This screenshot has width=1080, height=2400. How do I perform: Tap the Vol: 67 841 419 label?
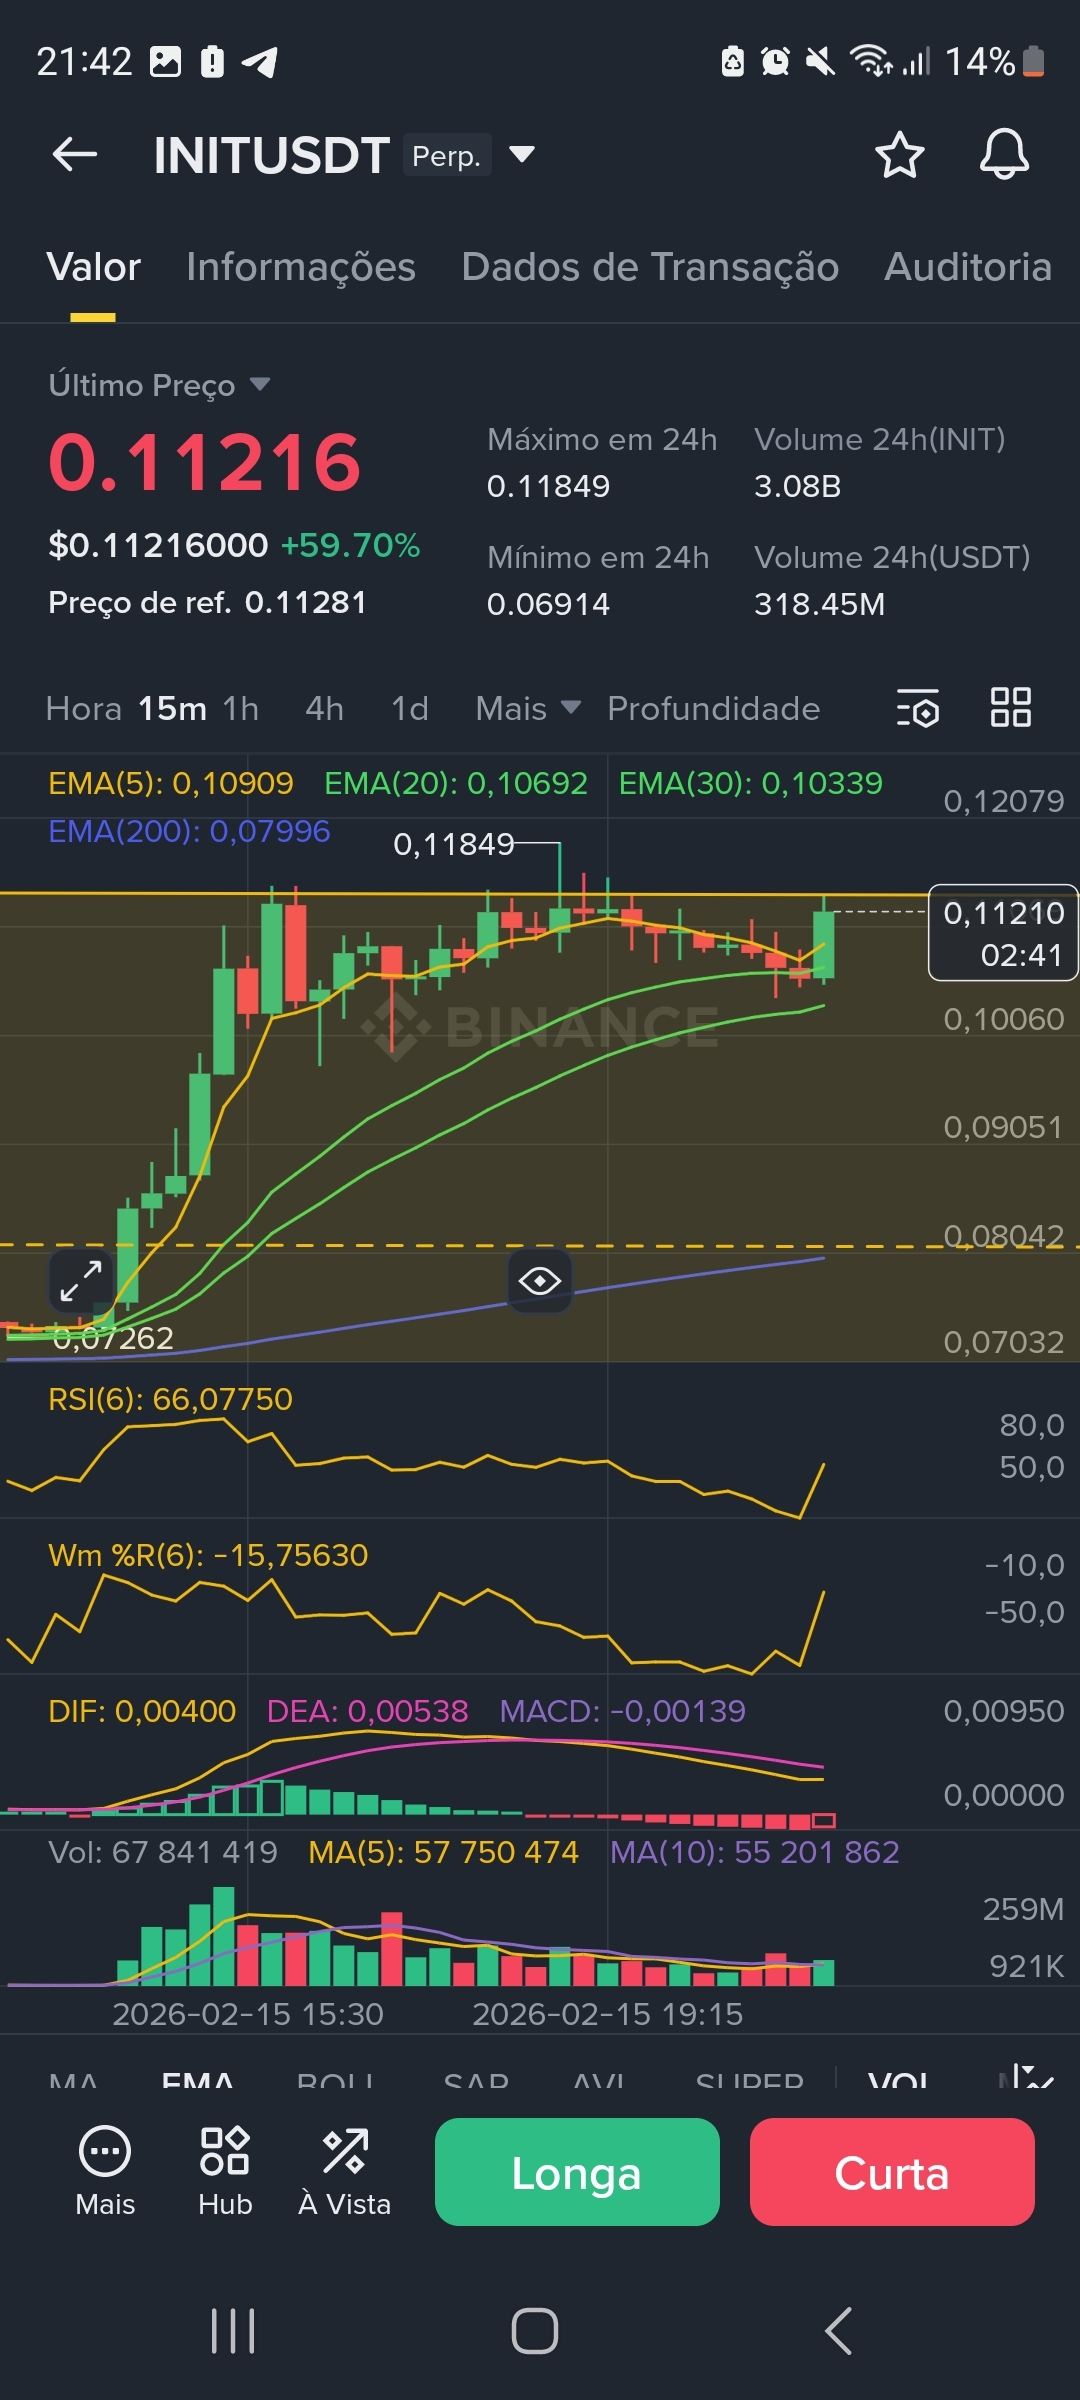coord(163,1852)
